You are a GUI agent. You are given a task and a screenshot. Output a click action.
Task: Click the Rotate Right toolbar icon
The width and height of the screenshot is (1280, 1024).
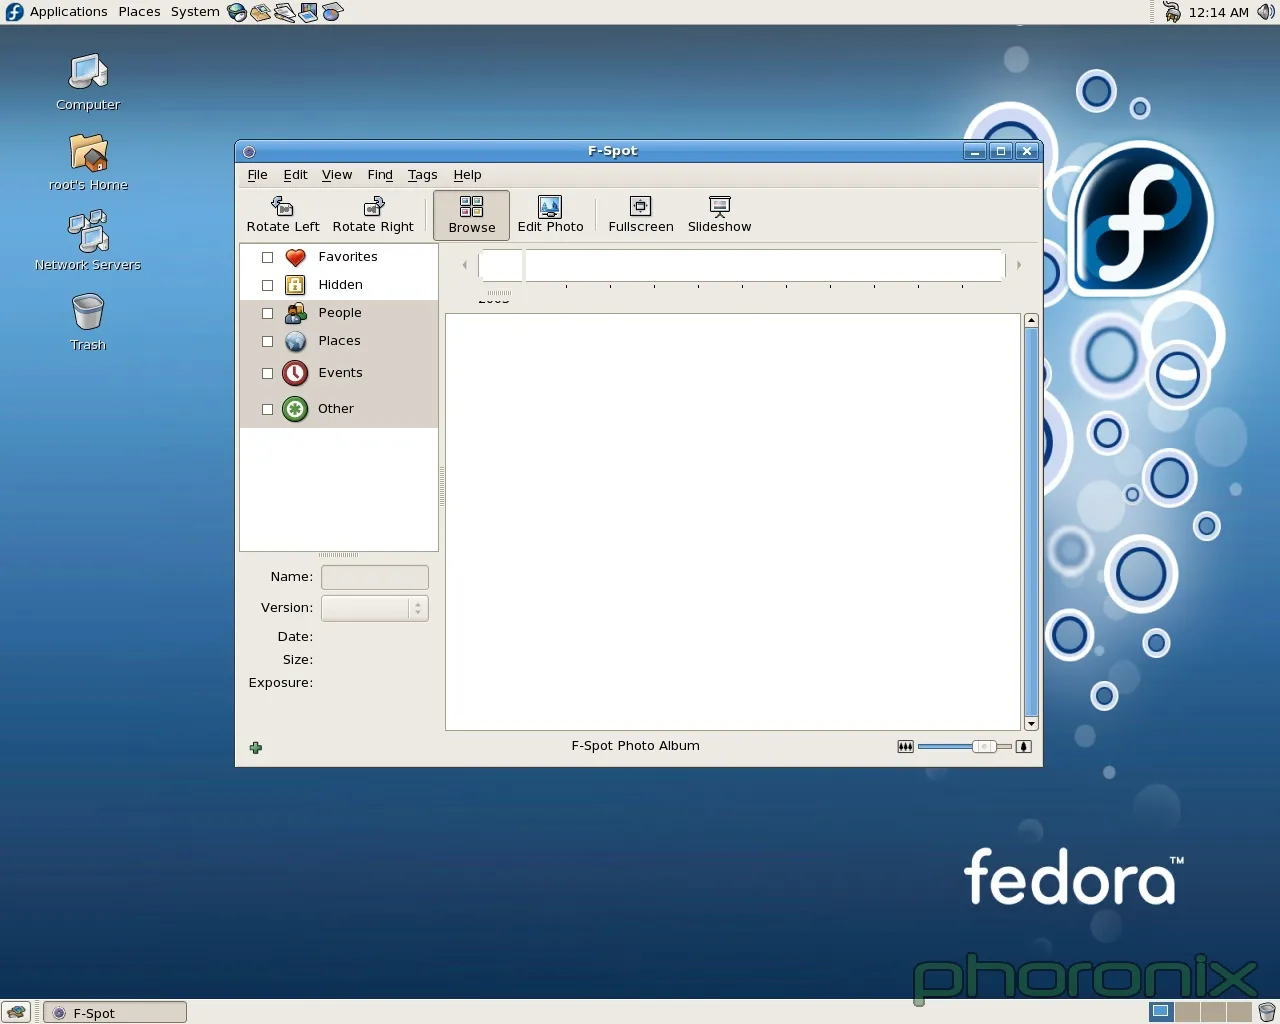(x=373, y=206)
